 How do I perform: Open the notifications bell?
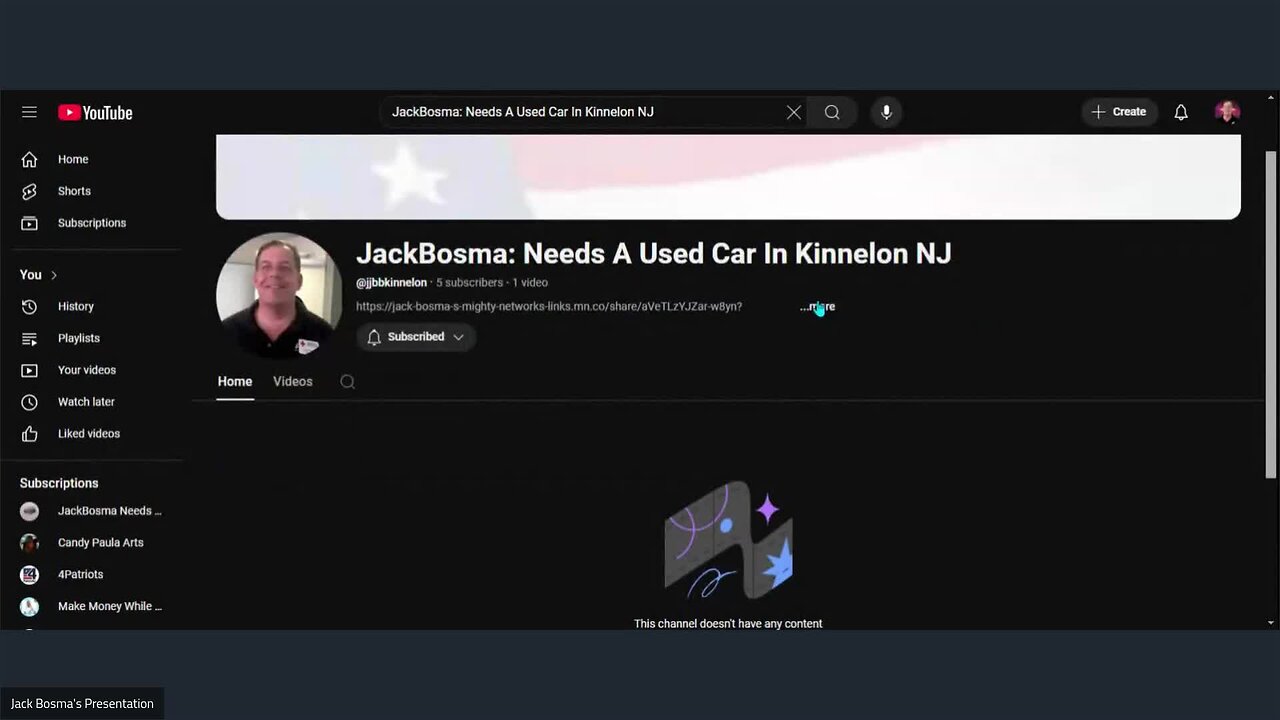tap(1181, 112)
